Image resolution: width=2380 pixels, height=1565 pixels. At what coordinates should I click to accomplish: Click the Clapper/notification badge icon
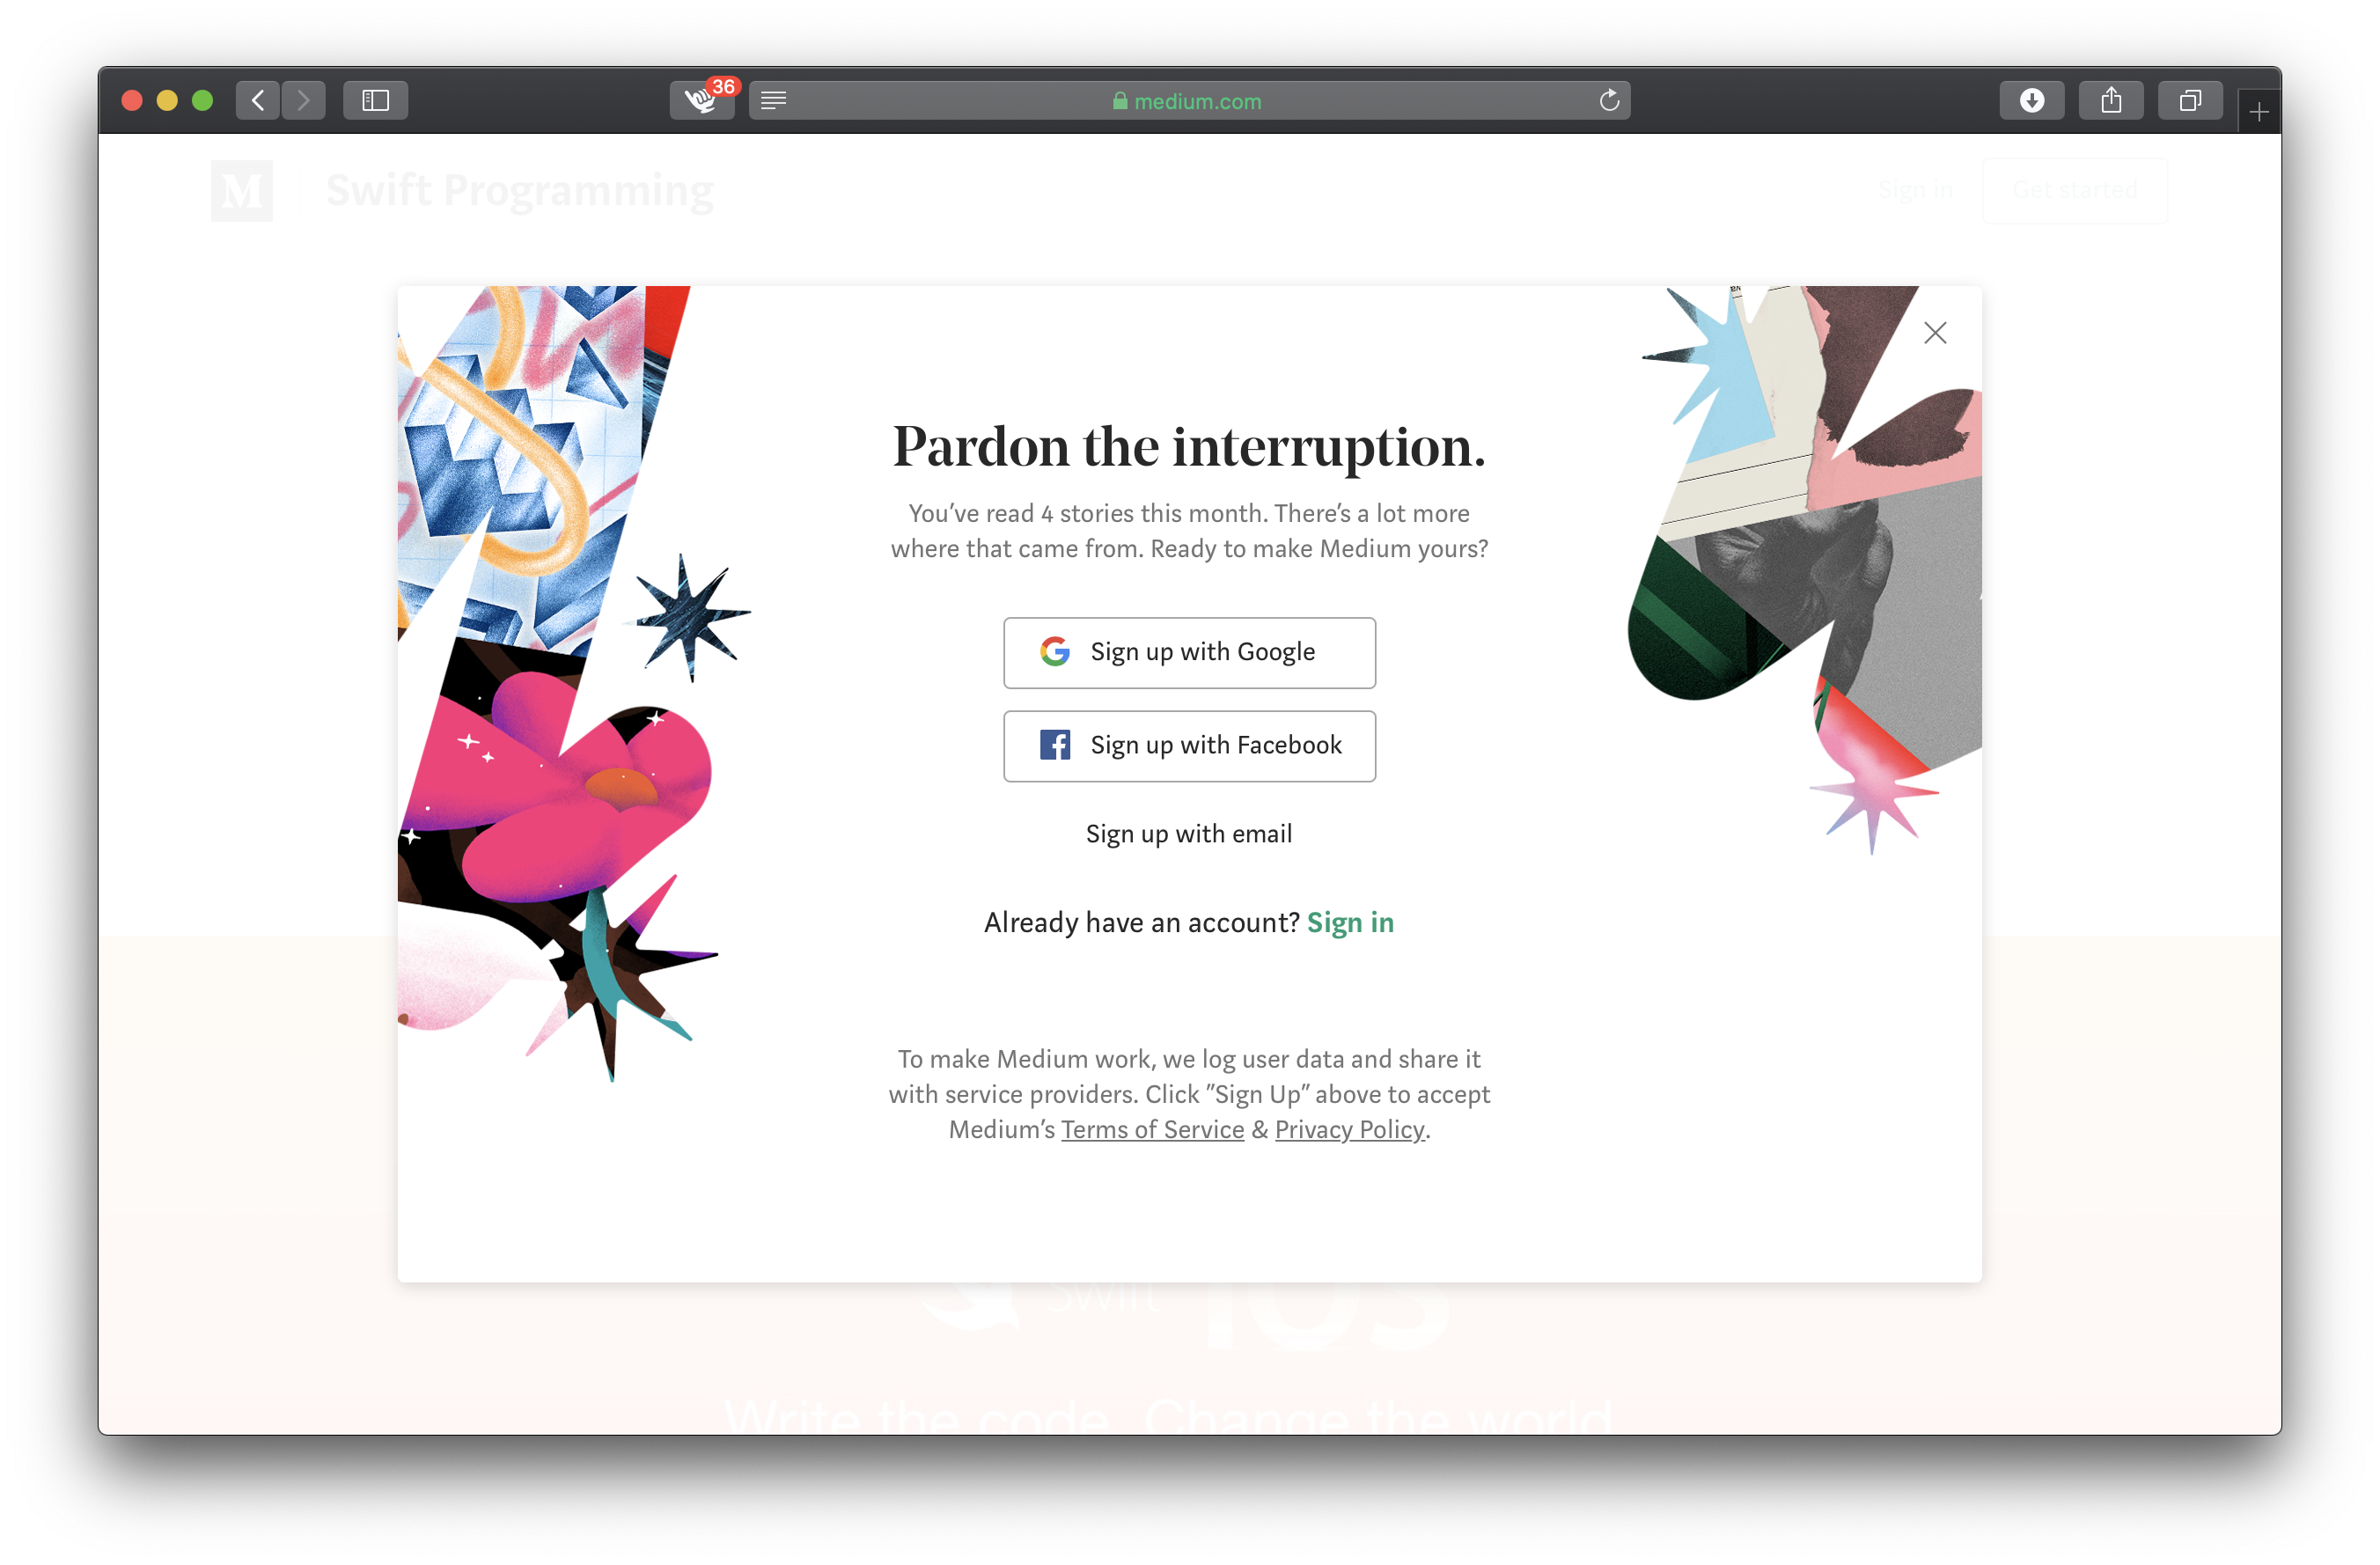tap(701, 99)
